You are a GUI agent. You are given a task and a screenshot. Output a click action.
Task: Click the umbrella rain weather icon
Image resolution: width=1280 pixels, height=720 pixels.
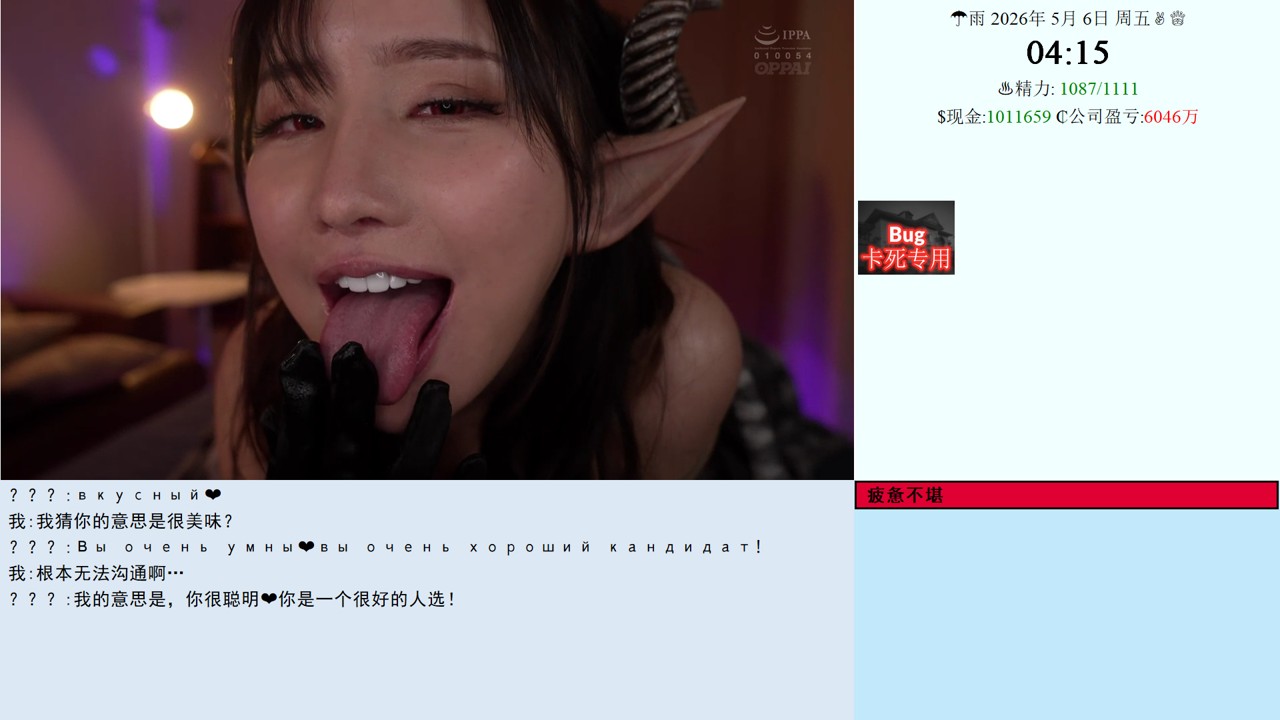point(958,18)
